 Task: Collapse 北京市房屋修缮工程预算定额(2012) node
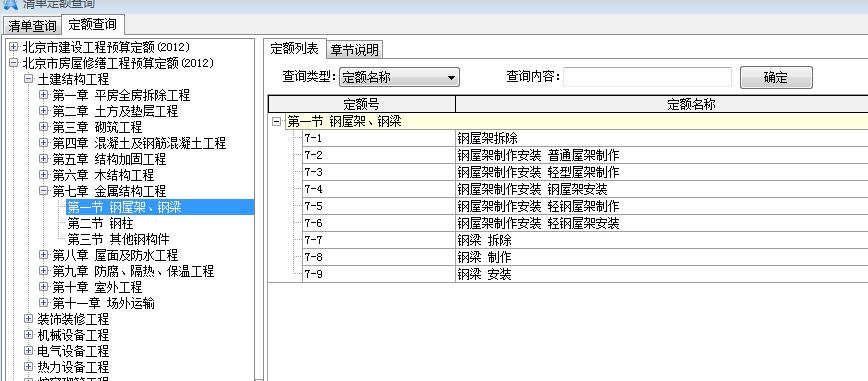pyautogui.click(x=14, y=63)
